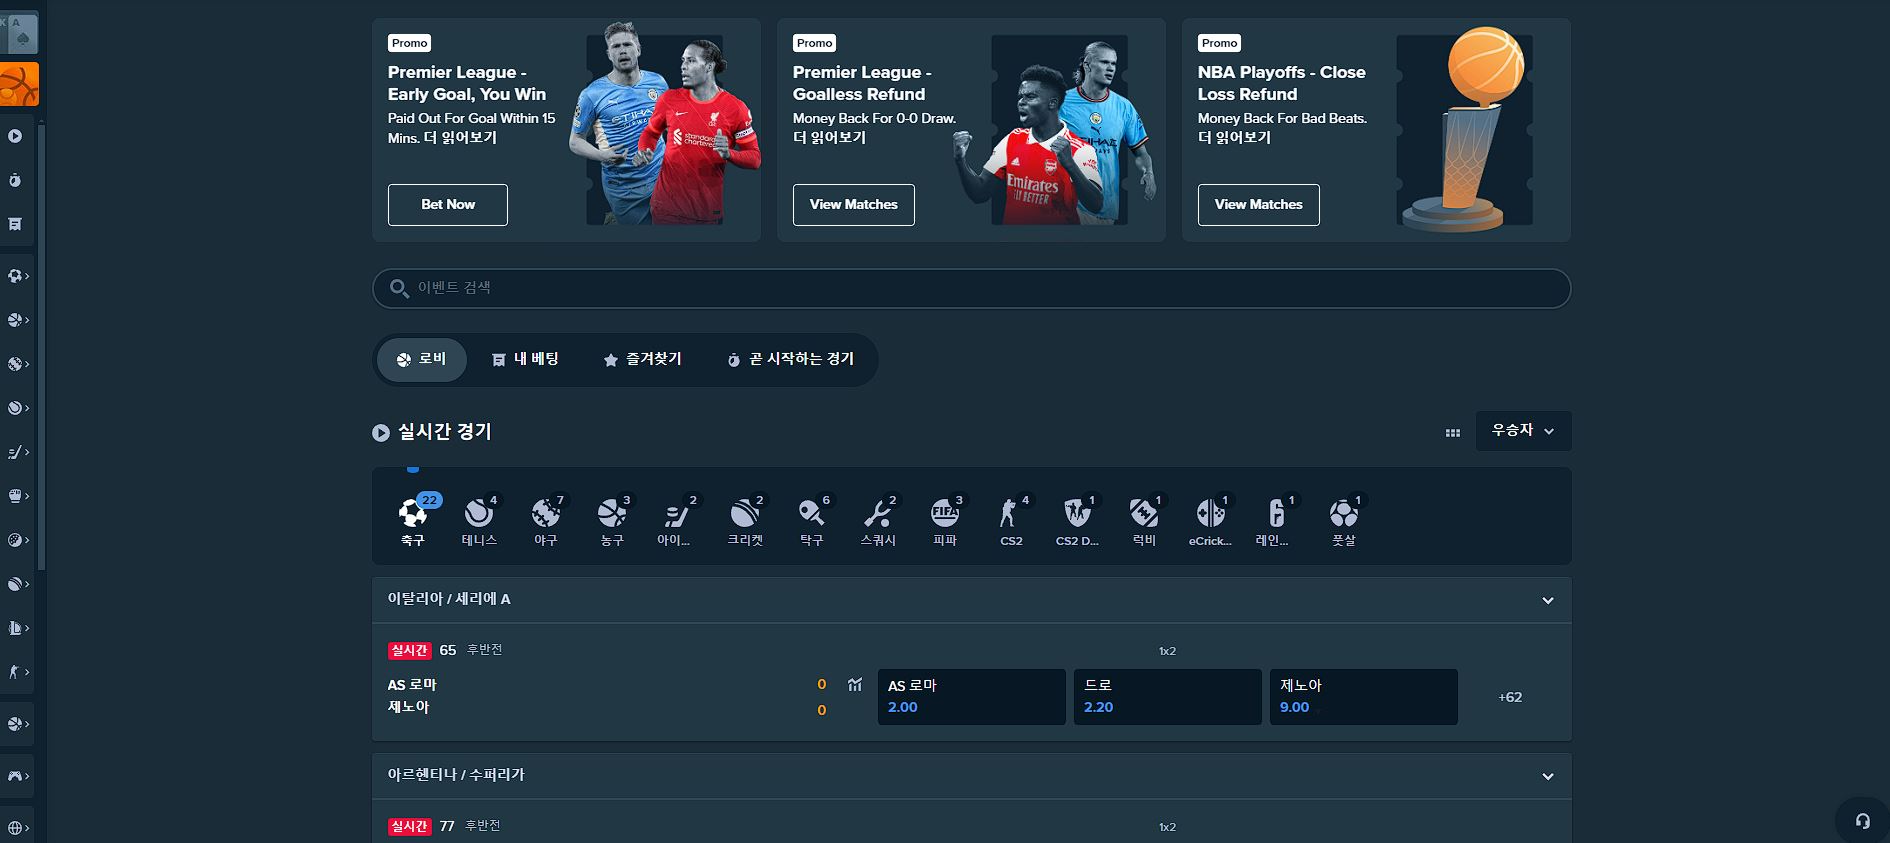
Task: Open match statistics icon for AS 로마 game
Action: click(x=855, y=685)
